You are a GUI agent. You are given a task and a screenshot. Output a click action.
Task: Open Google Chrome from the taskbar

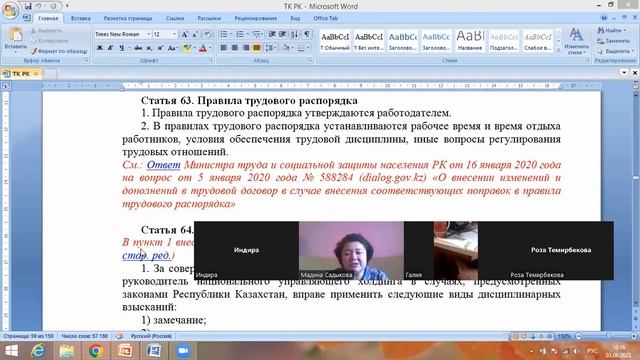(x=96, y=351)
